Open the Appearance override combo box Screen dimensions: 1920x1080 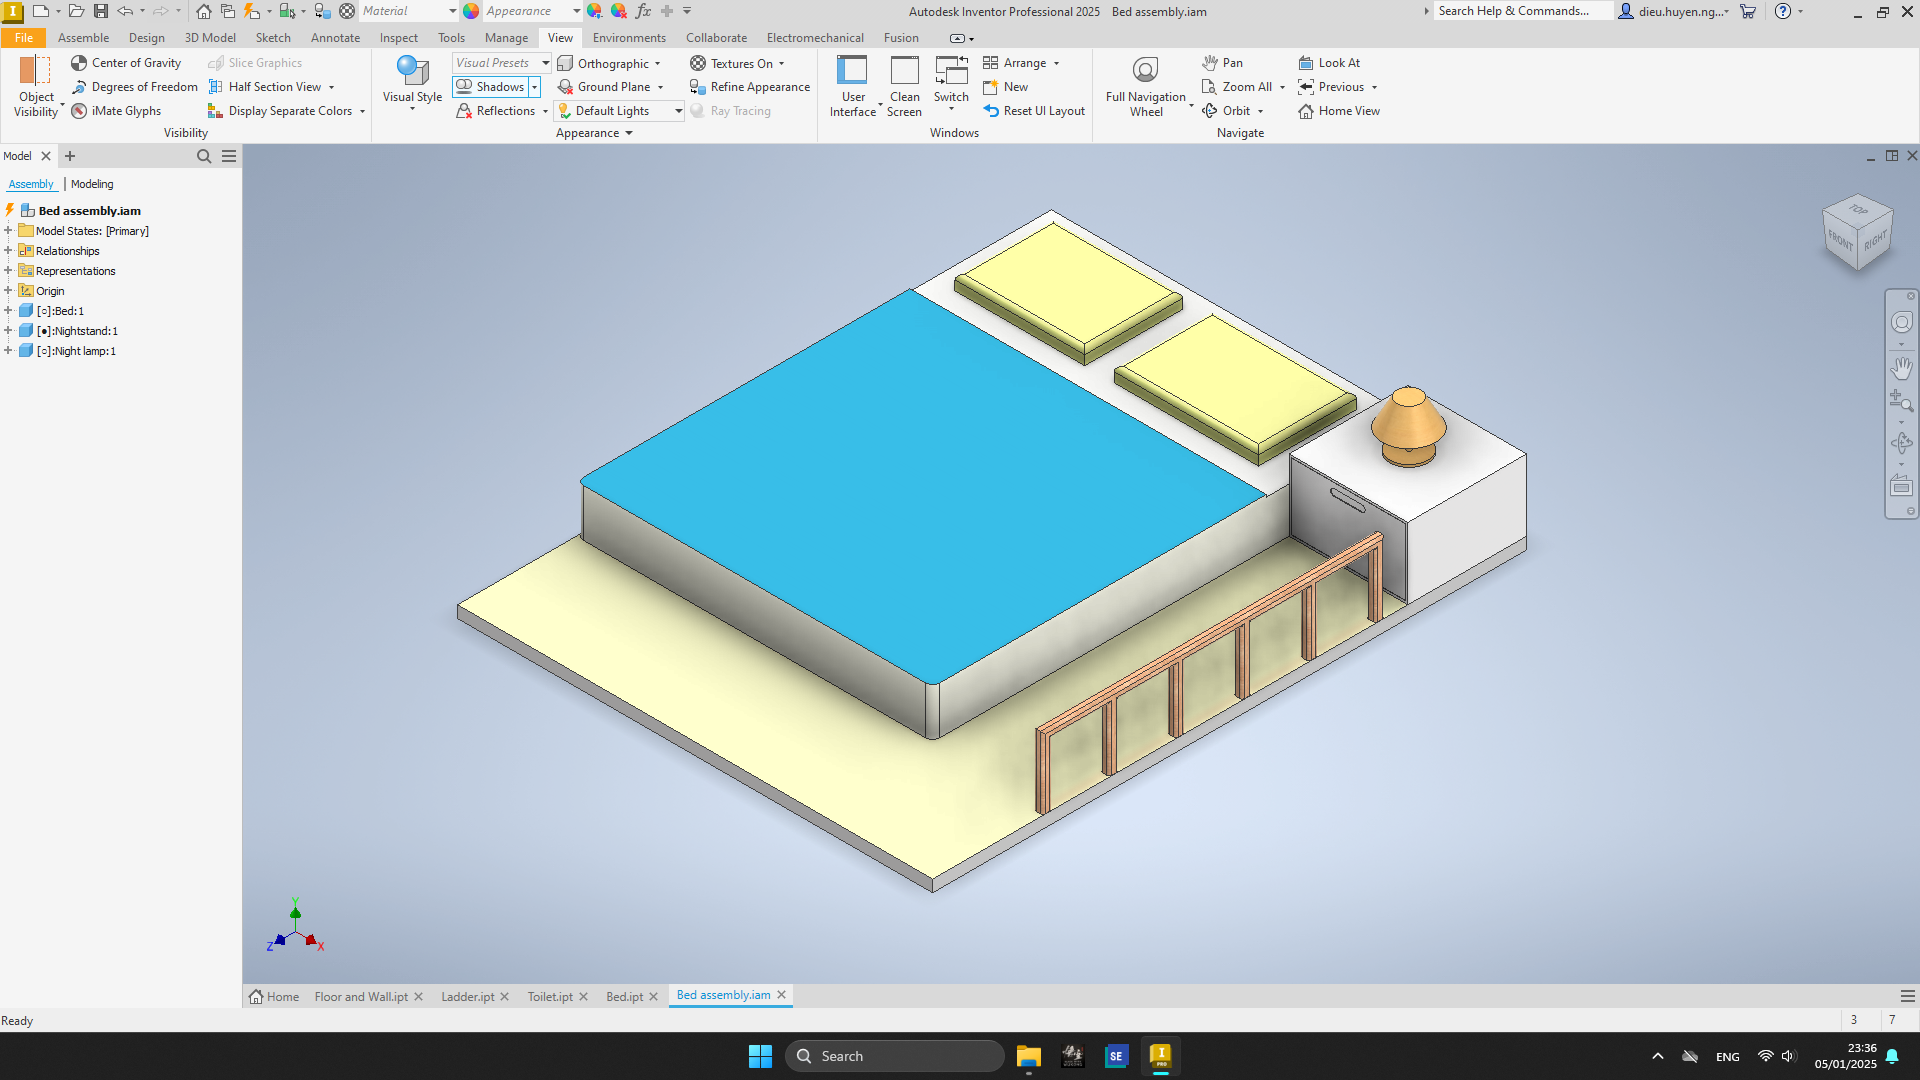pos(531,11)
